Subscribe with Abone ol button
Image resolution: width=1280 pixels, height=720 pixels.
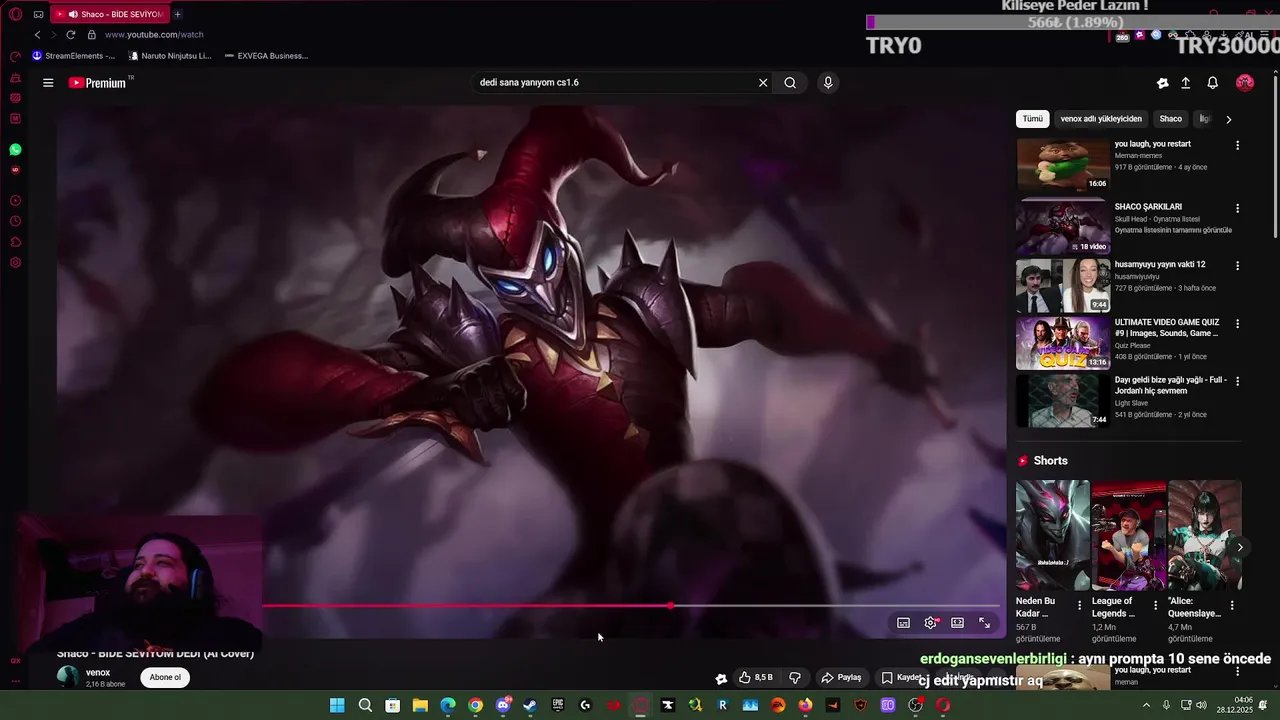point(165,677)
